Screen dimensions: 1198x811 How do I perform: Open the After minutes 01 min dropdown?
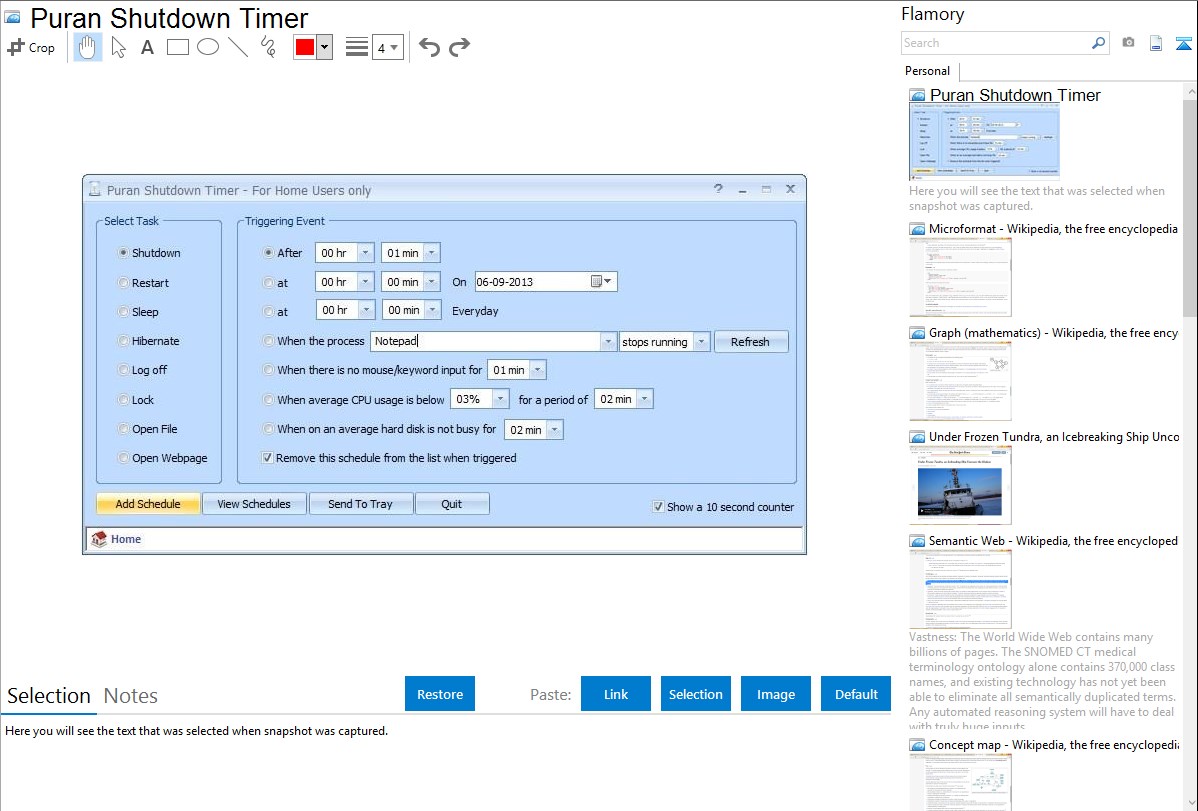pyautogui.click(x=432, y=253)
